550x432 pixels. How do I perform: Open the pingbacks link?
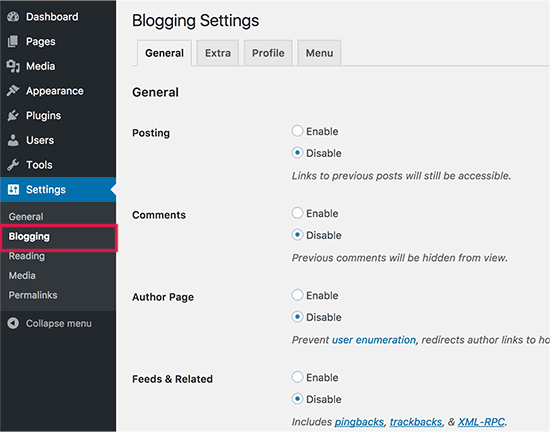tap(359, 422)
